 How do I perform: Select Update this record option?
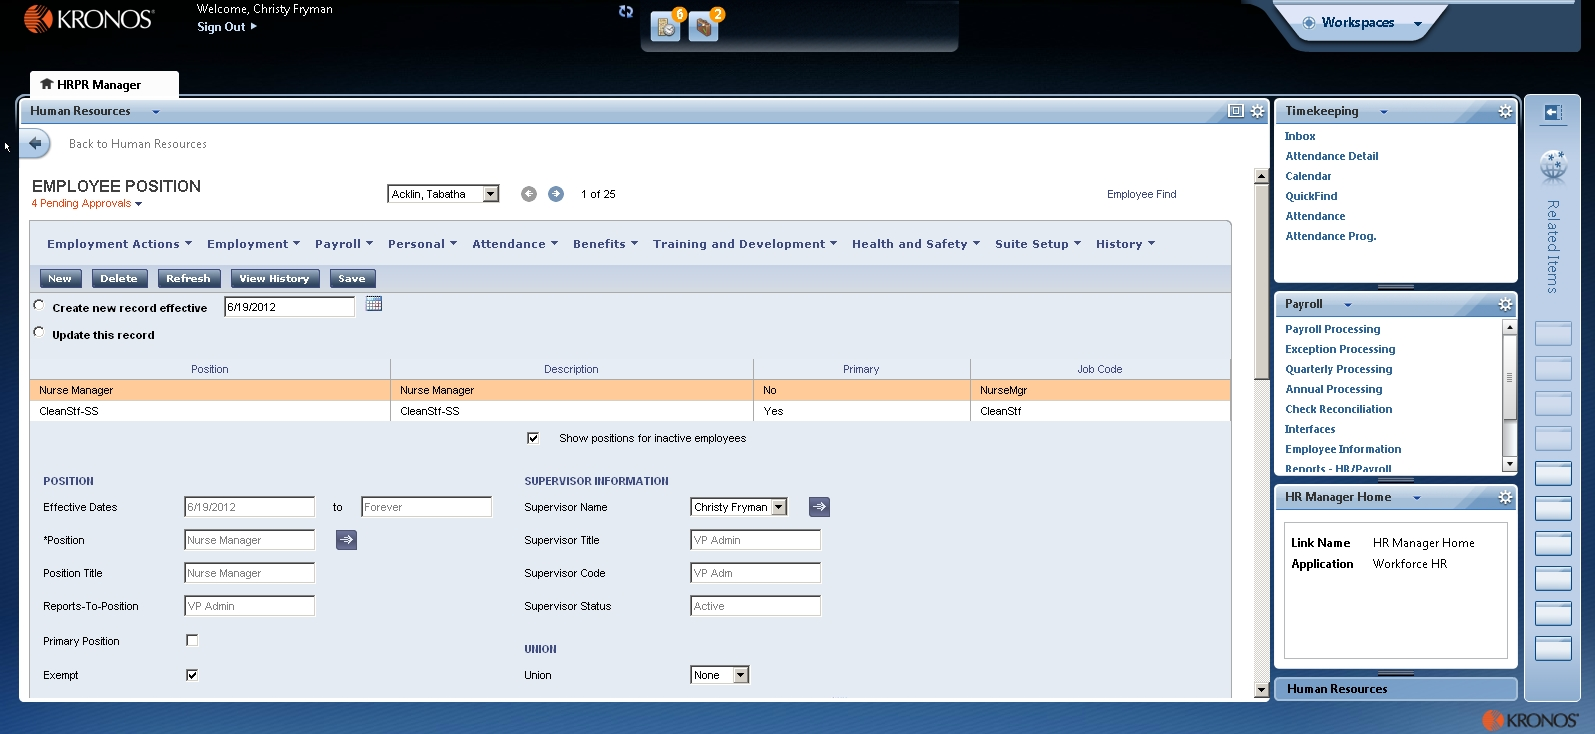point(39,332)
